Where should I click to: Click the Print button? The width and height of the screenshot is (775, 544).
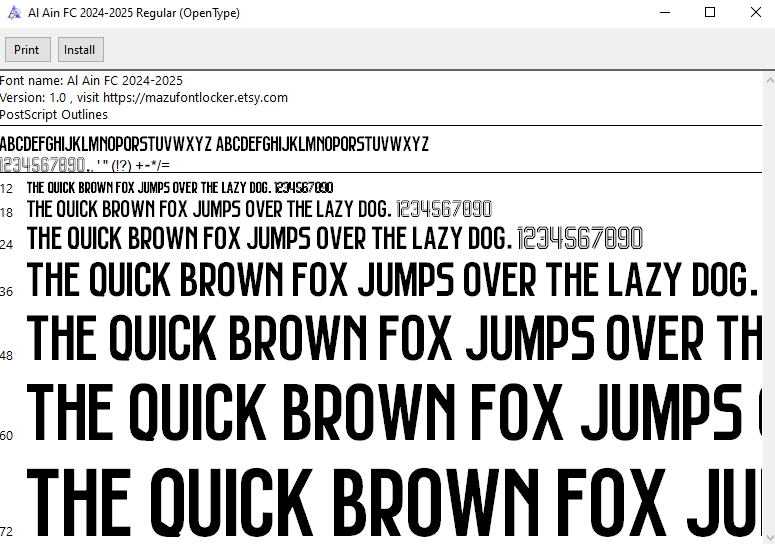coord(27,50)
